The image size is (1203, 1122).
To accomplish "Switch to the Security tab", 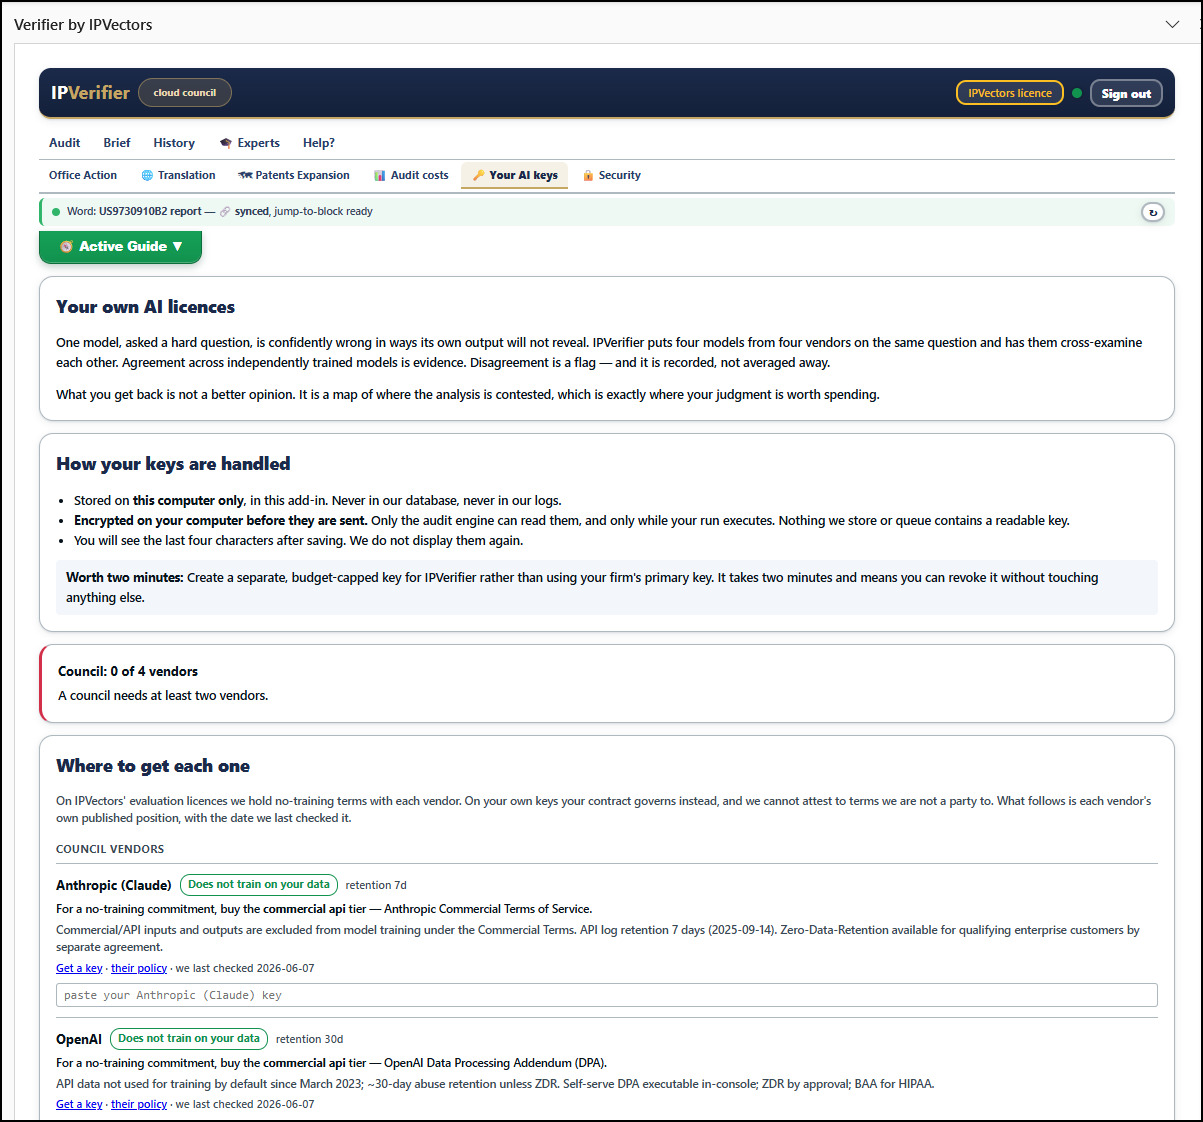I will (611, 175).
